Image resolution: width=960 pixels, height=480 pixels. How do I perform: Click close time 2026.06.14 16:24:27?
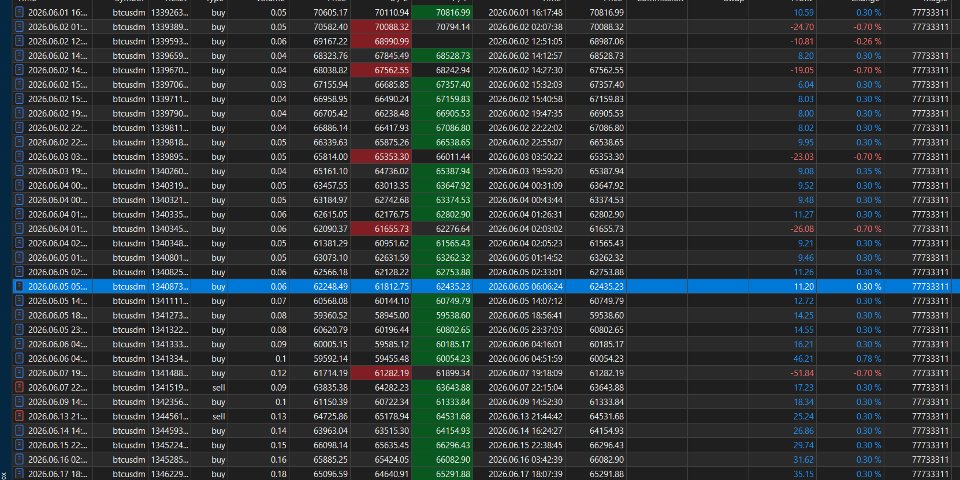pos(527,430)
